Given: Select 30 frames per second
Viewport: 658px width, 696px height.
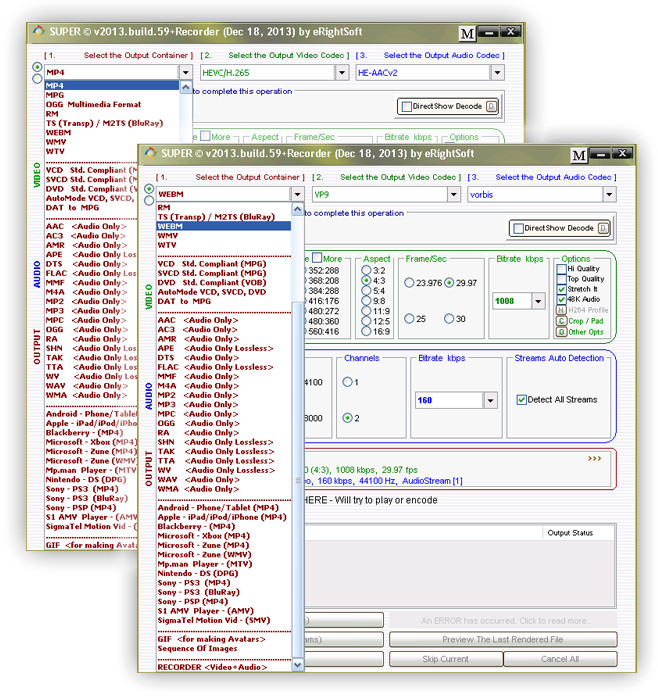Looking at the screenshot, I should point(448,319).
